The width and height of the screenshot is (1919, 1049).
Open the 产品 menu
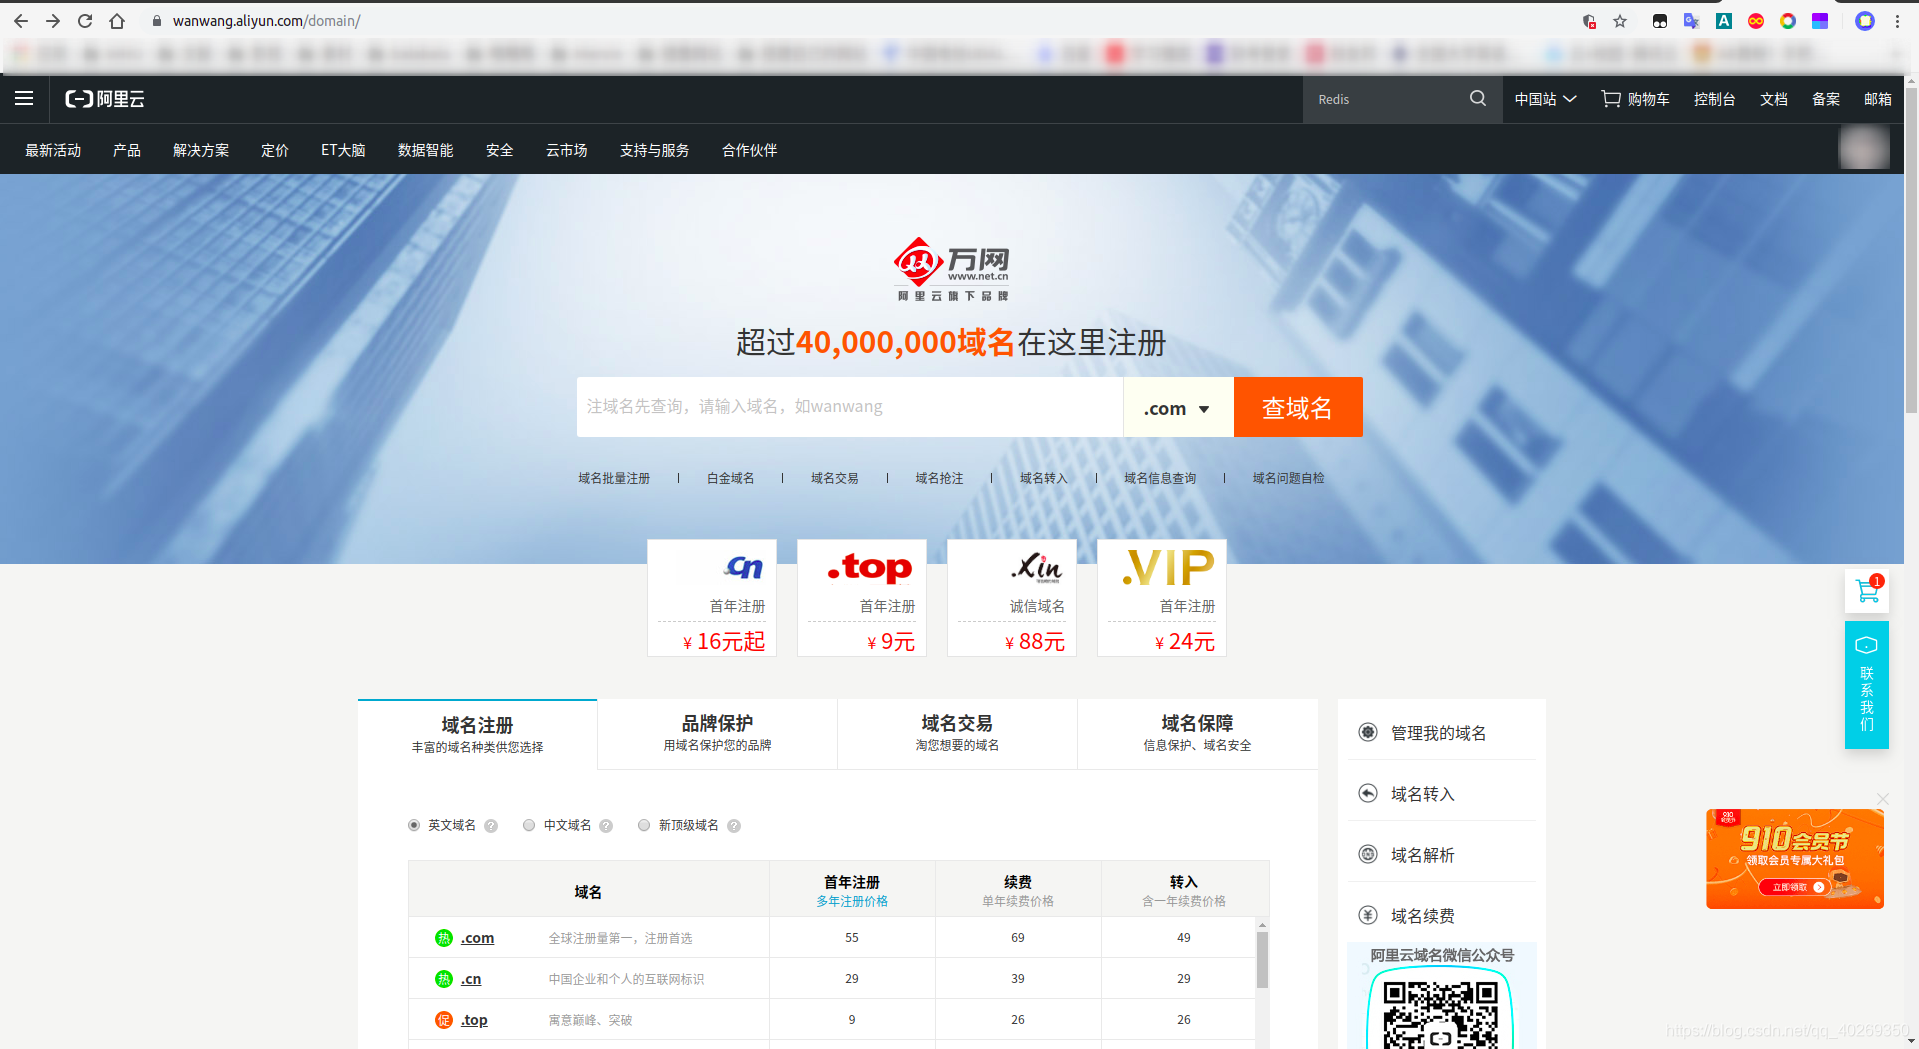(127, 150)
